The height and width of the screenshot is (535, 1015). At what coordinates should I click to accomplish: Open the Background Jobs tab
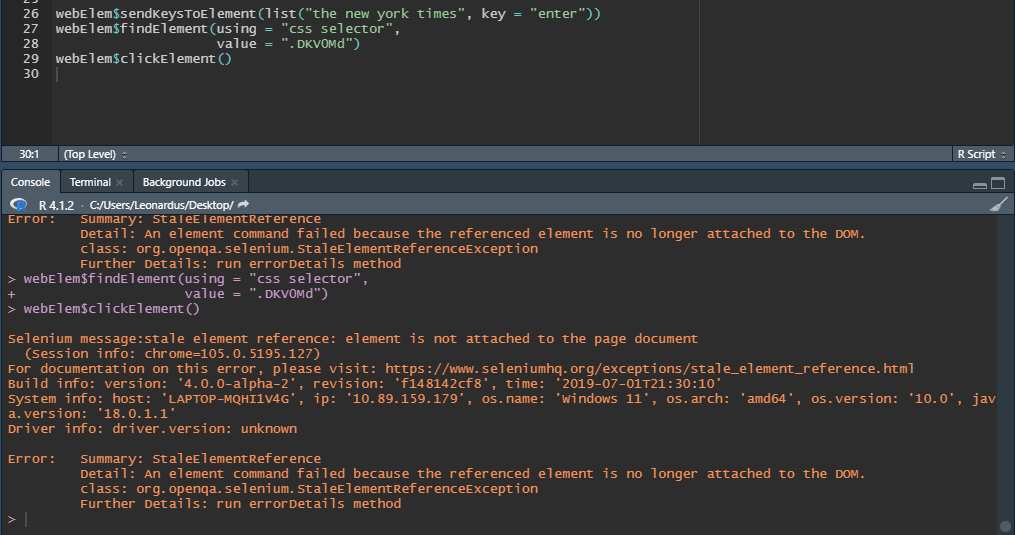tap(184, 182)
